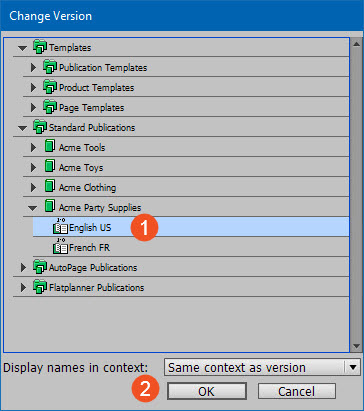The width and height of the screenshot is (364, 411).
Task: Click the French FR version icon
Action: (x=60, y=246)
